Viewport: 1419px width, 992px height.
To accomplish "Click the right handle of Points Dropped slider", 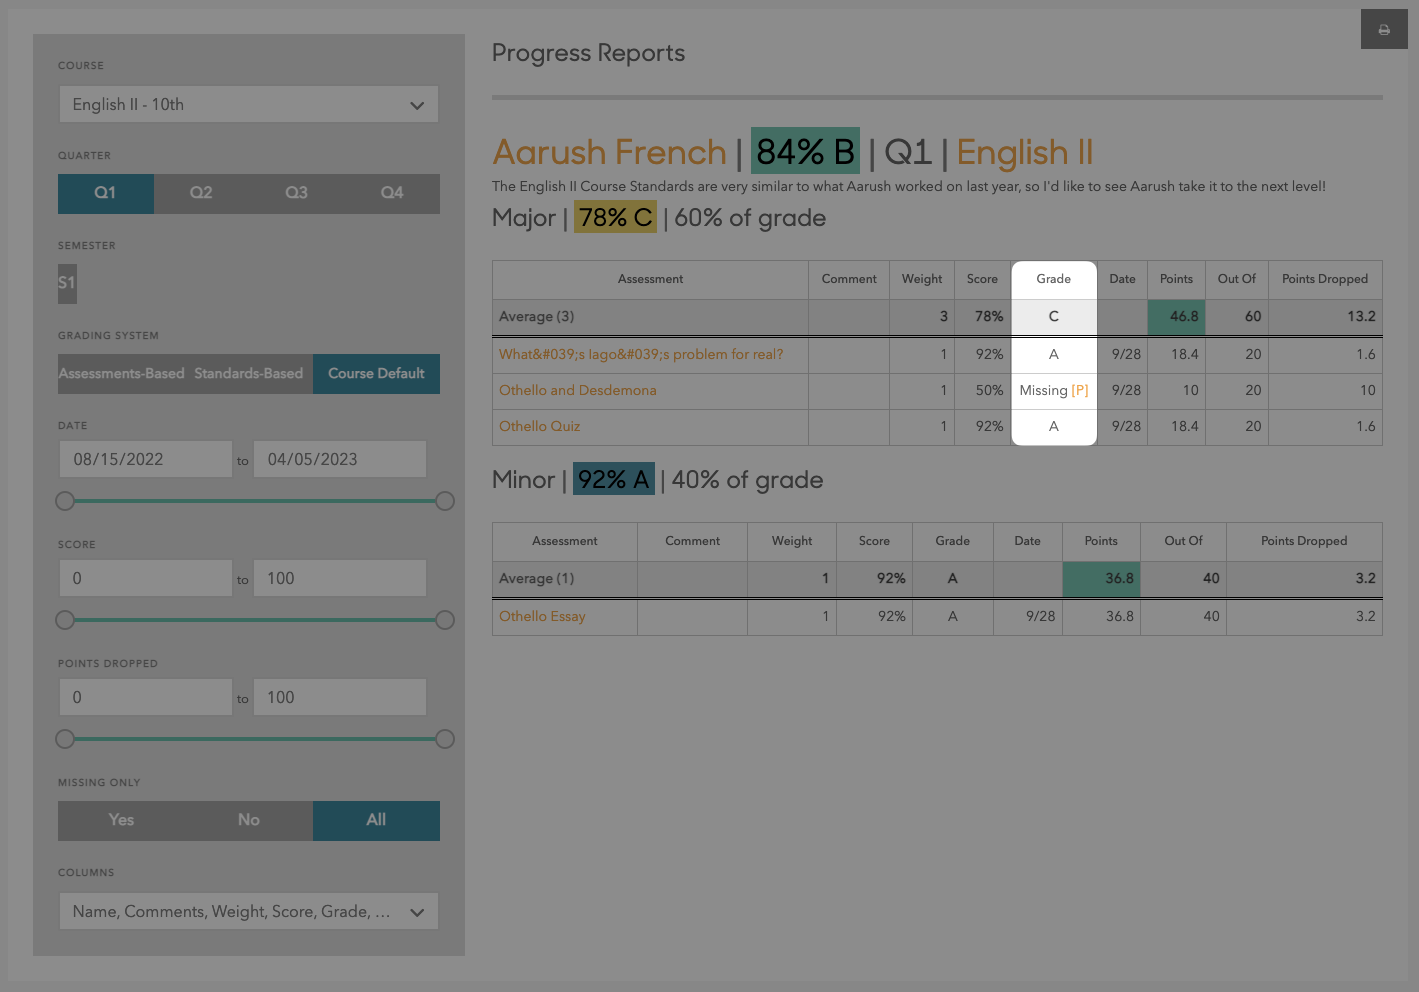I will click(445, 739).
